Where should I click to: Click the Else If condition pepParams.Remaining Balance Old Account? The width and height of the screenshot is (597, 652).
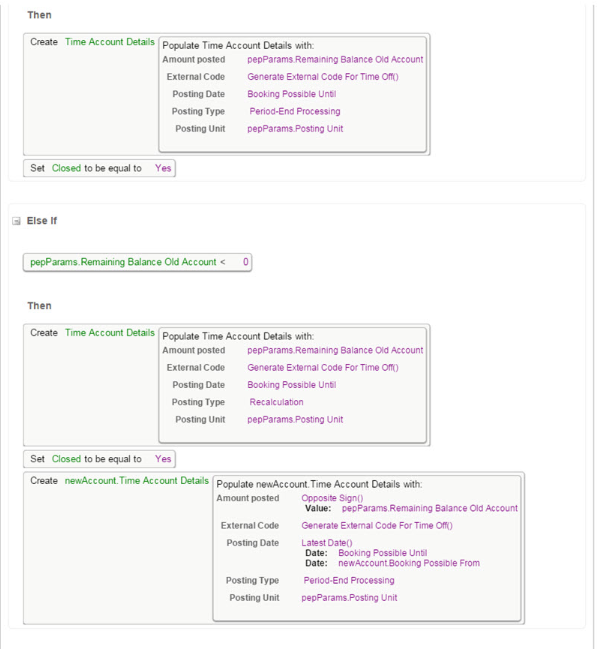(123, 262)
